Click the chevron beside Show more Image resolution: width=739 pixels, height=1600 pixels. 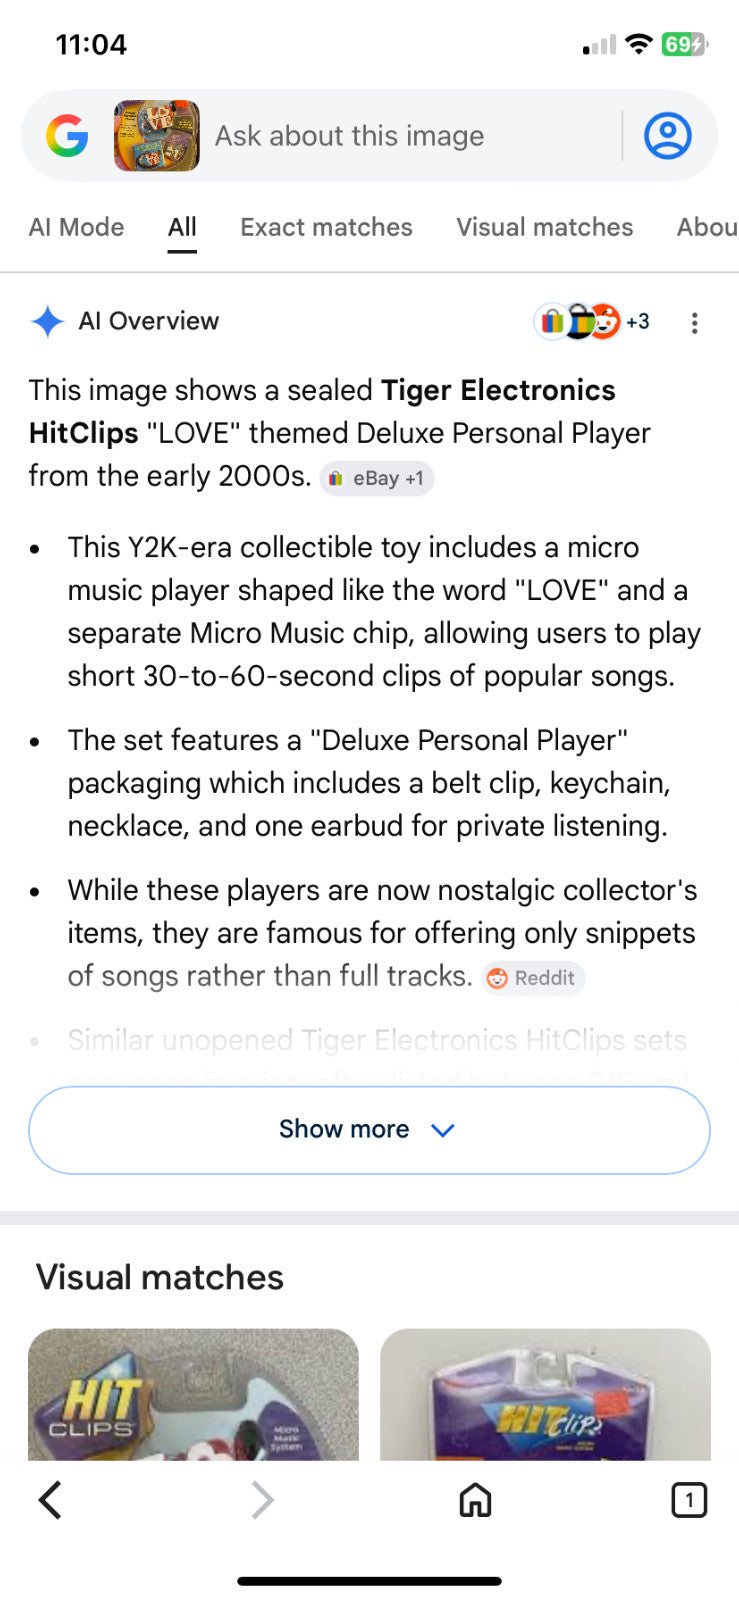(442, 1130)
